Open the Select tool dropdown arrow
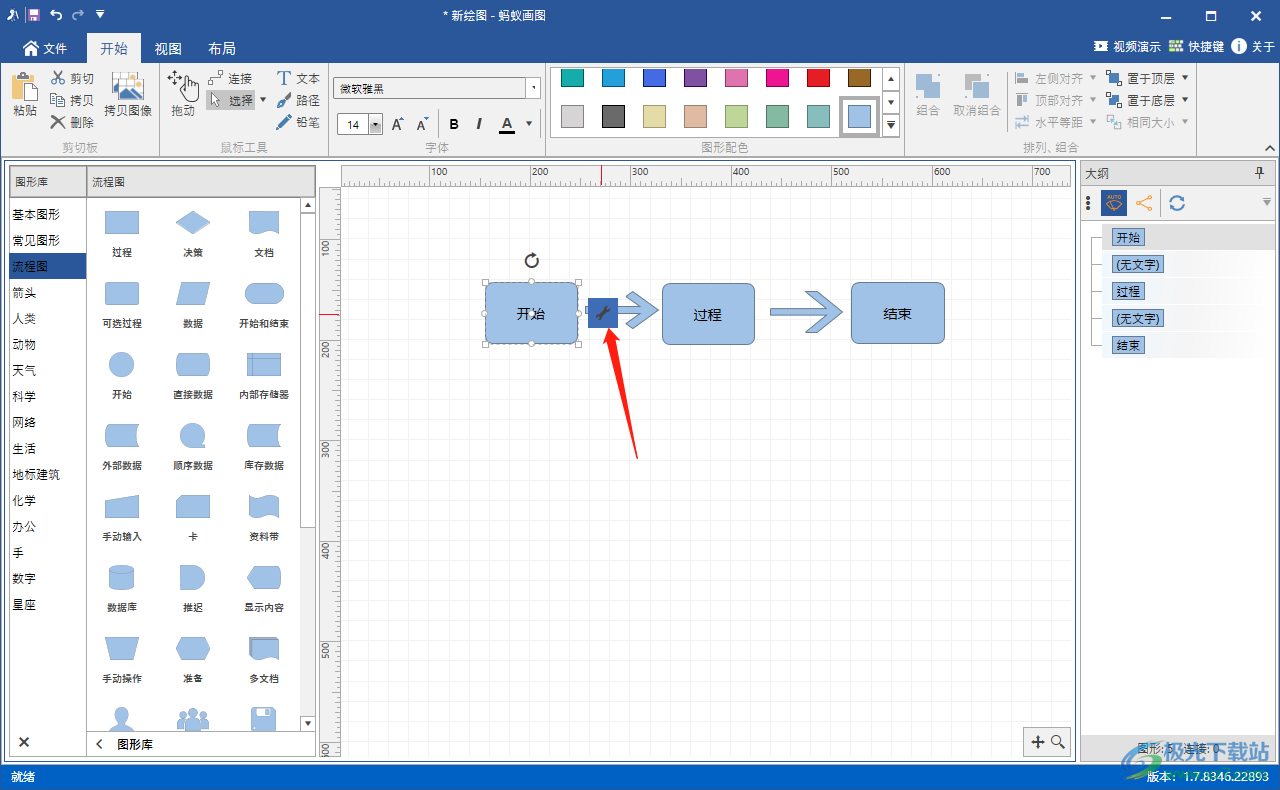This screenshot has width=1280, height=790. 263,100
